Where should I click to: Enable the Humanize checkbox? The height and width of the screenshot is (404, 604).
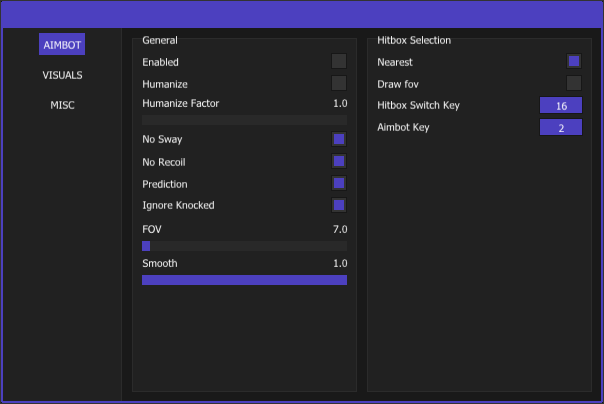339,83
